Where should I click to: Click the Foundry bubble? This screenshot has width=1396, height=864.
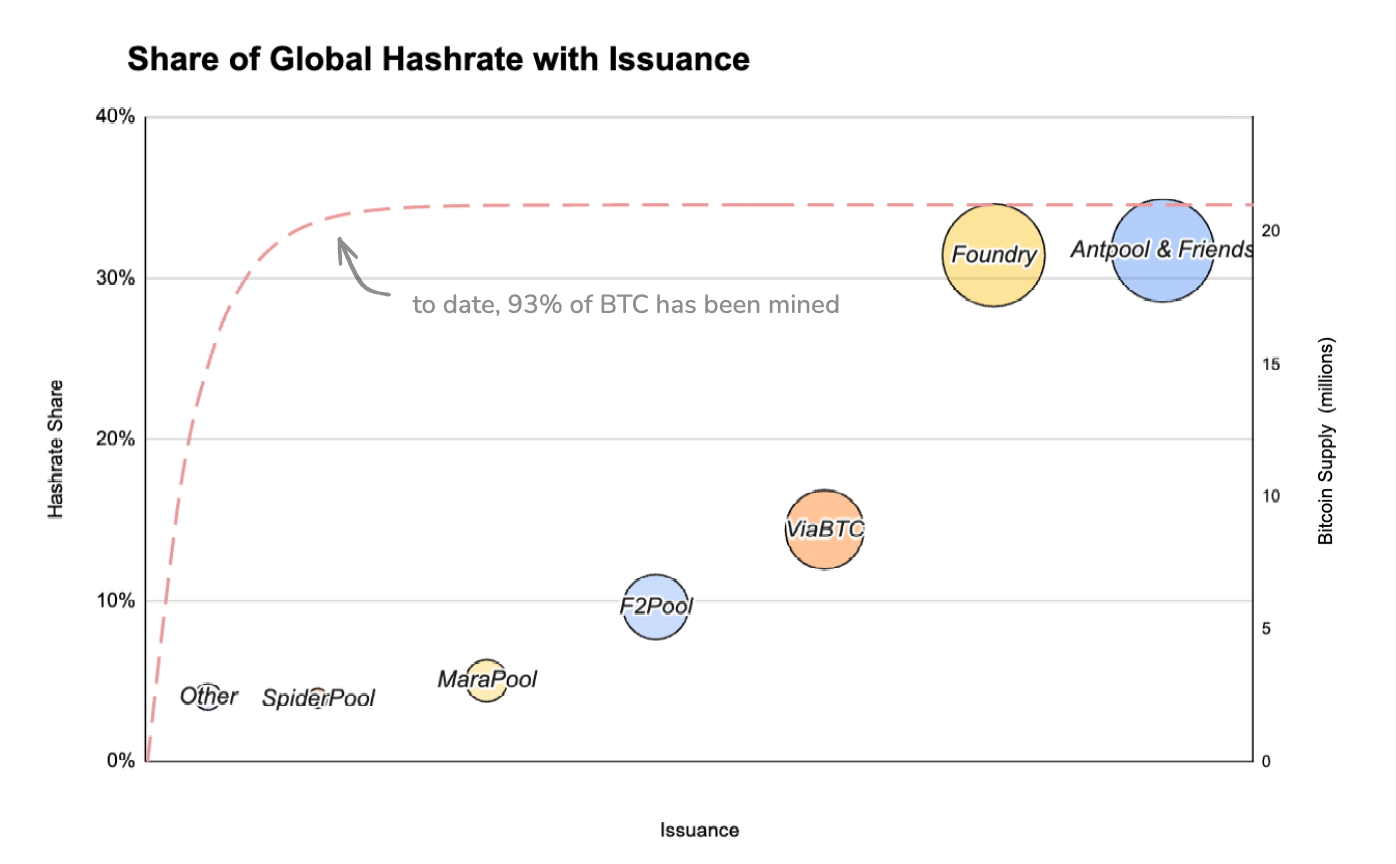tap(992, 255)
